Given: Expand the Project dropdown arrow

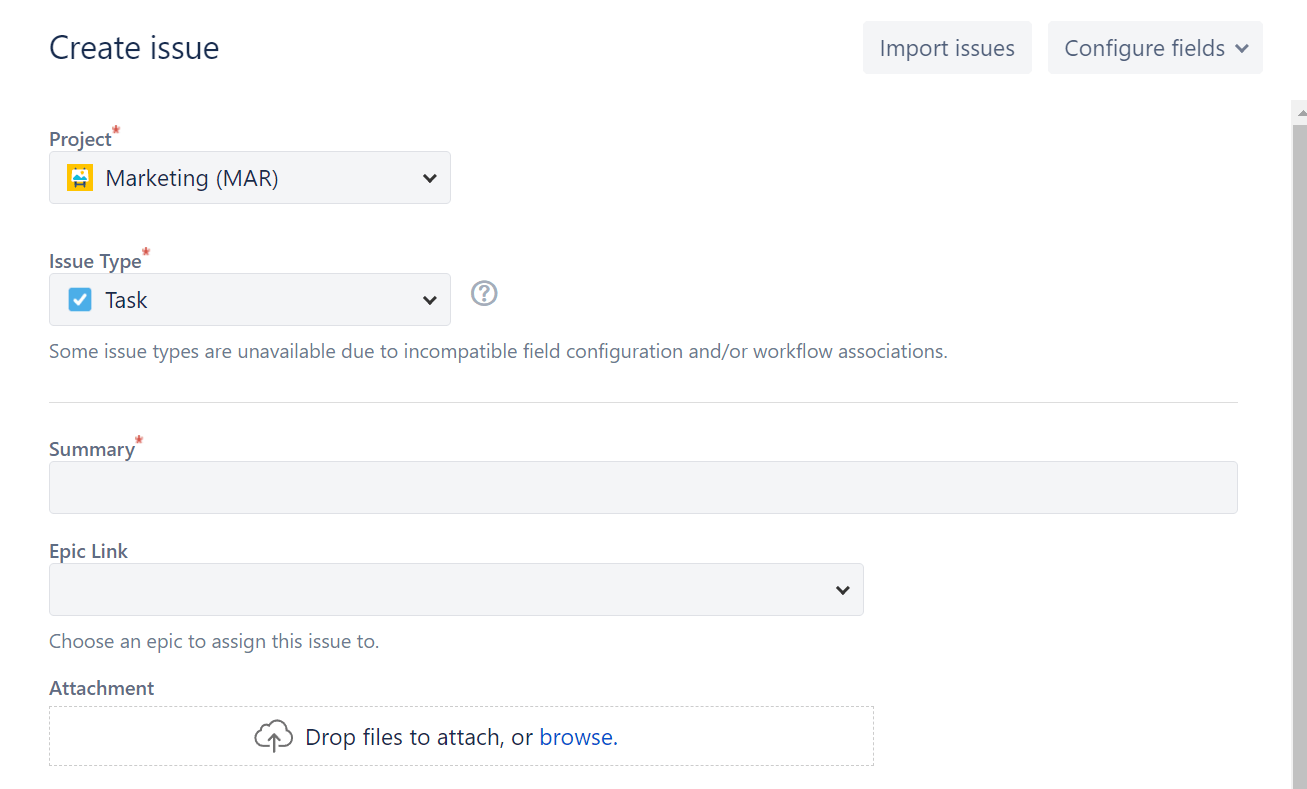Looking at the screenshot, I should click(430, 179).
